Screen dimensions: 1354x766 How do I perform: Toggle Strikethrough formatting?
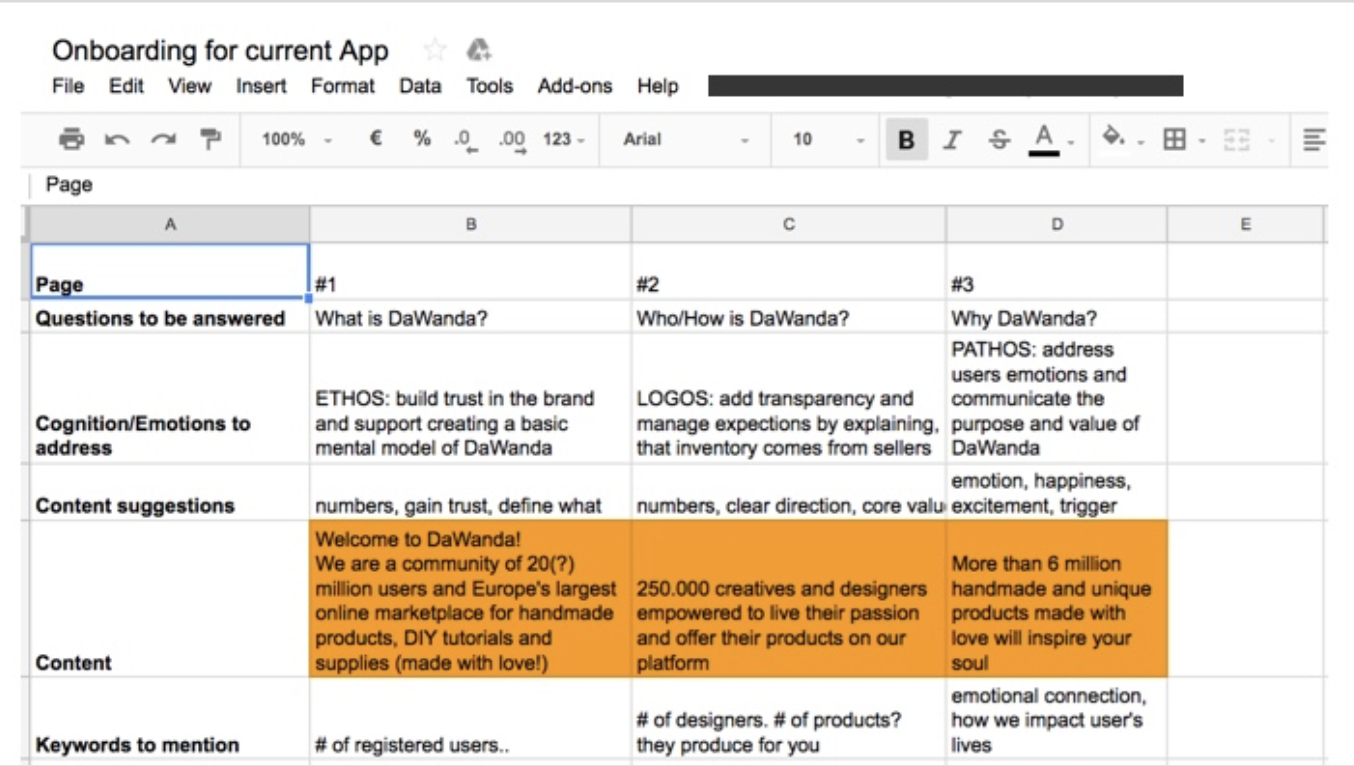999,140
